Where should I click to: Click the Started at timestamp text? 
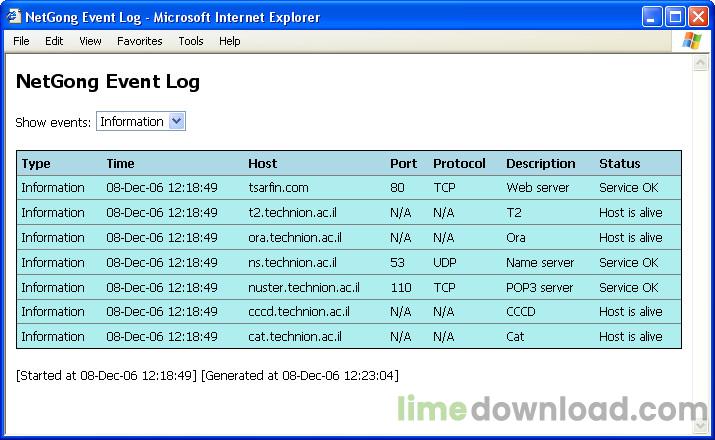[x=107, y=376]
